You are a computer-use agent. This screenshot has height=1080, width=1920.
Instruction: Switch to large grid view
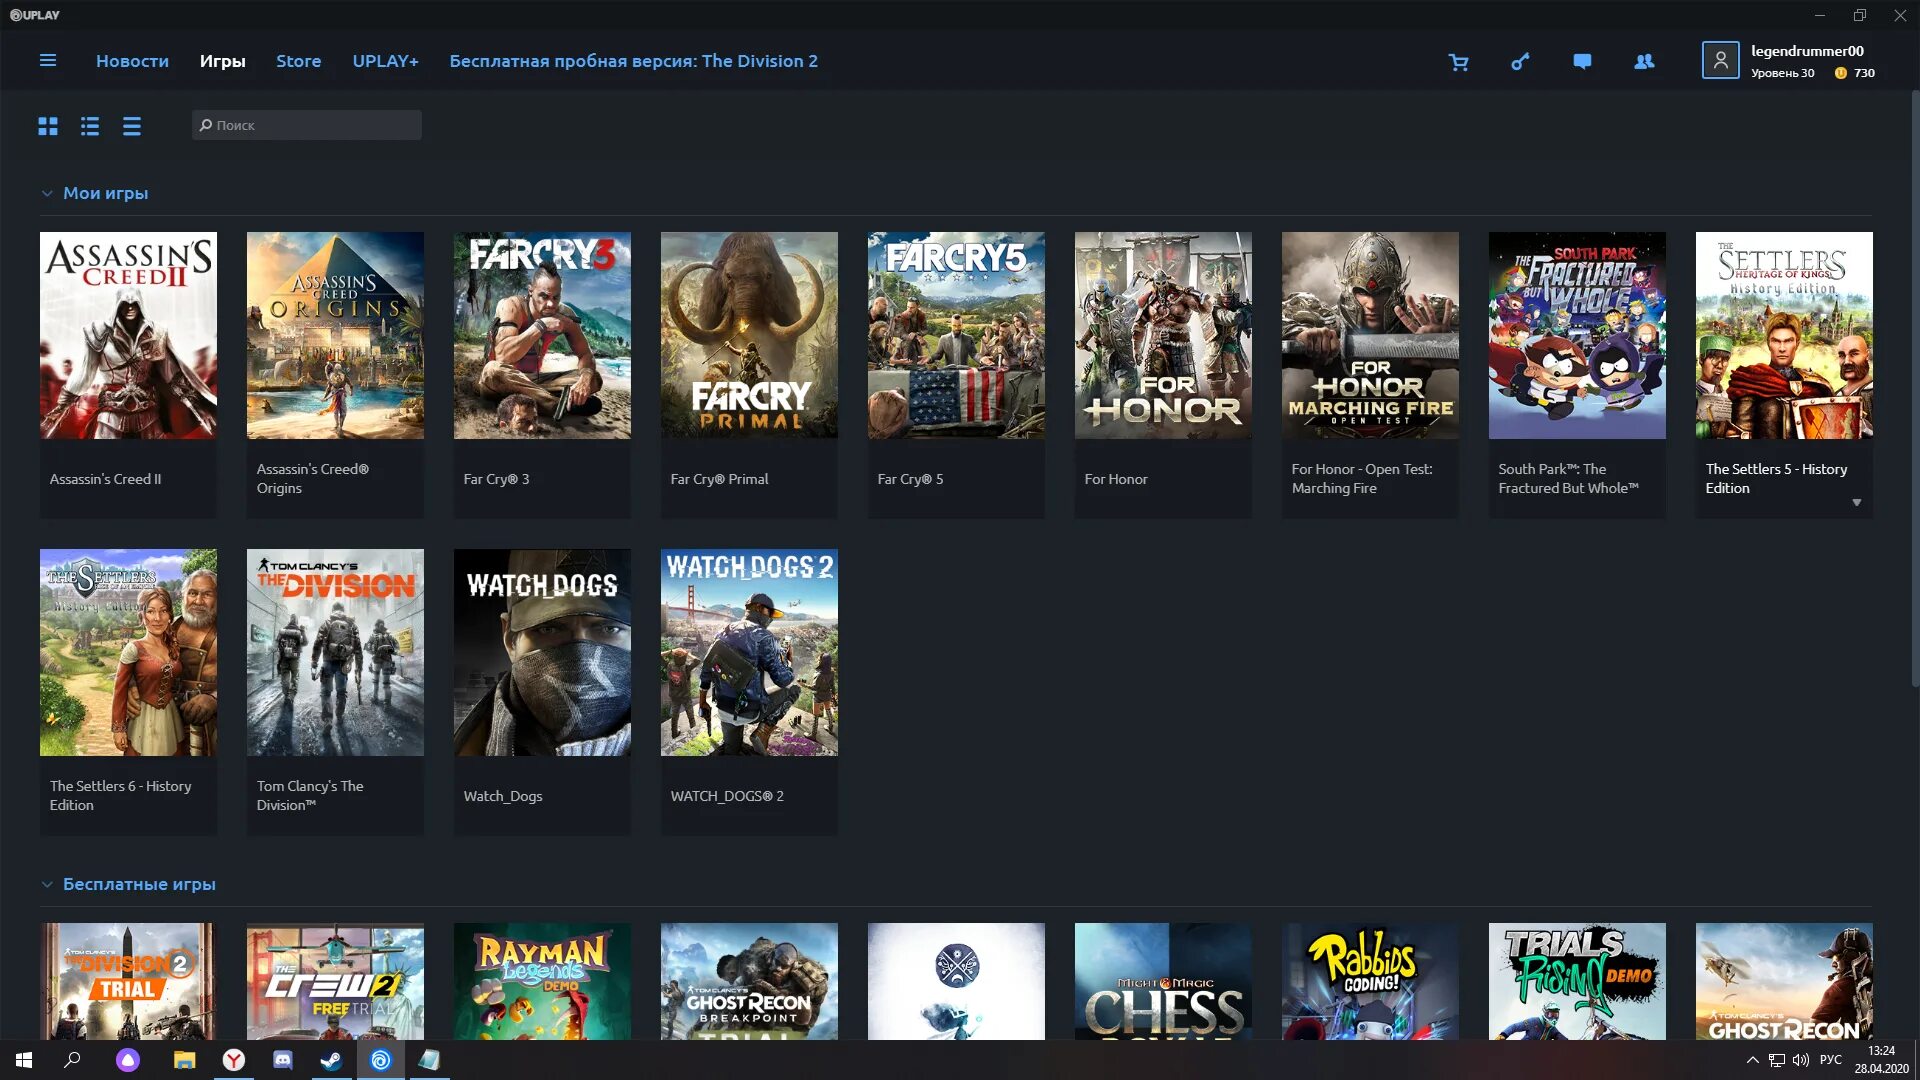tap(48, 126)
